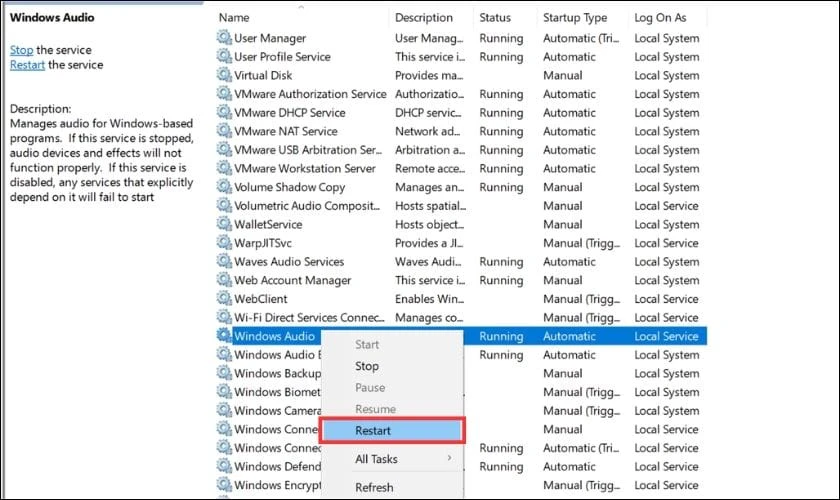Click the gear icon beside VMware USB Arbitration

(x=224, y=150)
